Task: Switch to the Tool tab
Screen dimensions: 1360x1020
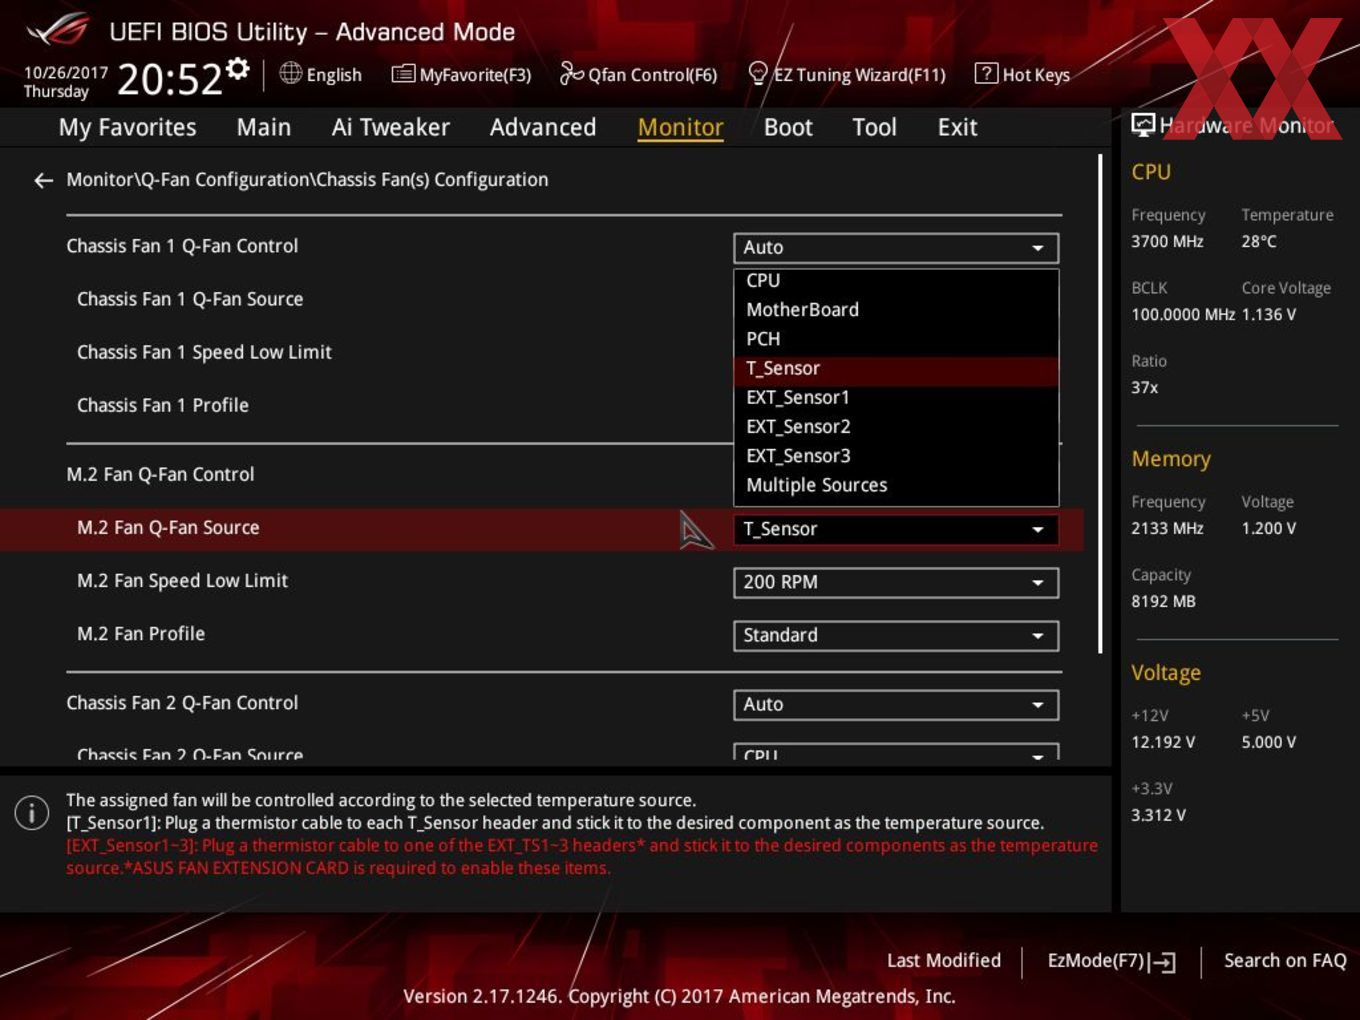Action: pos(875,127)
